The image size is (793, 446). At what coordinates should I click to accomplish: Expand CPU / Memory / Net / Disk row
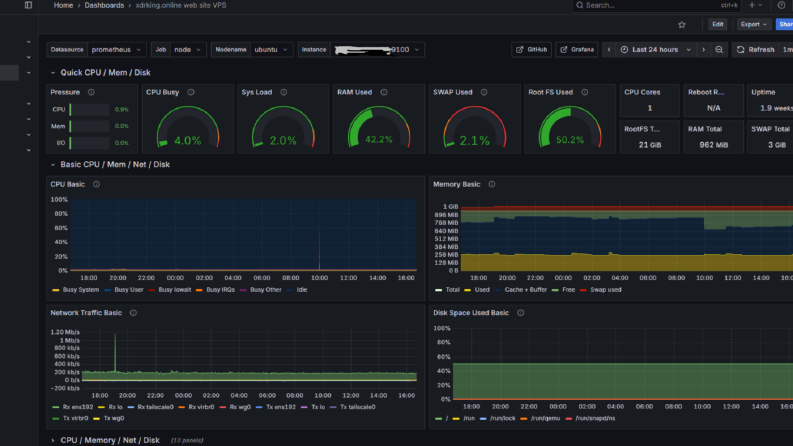(x=53, y=440)
